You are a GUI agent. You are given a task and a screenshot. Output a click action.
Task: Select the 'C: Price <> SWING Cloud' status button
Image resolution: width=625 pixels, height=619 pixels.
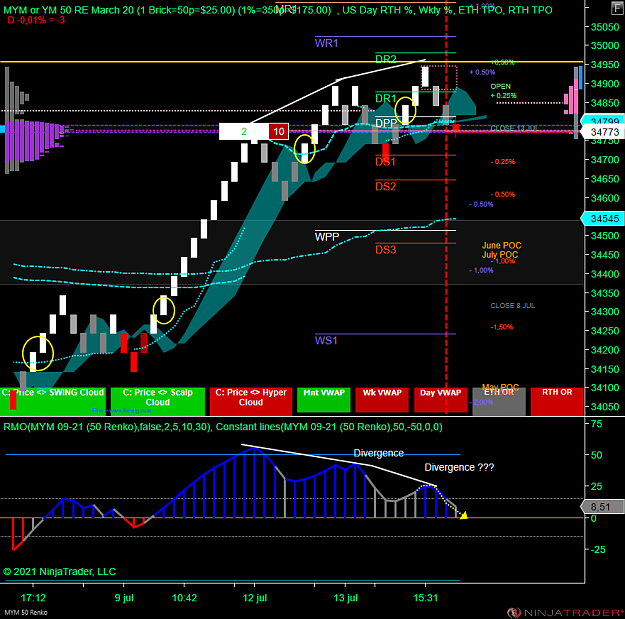54,401
